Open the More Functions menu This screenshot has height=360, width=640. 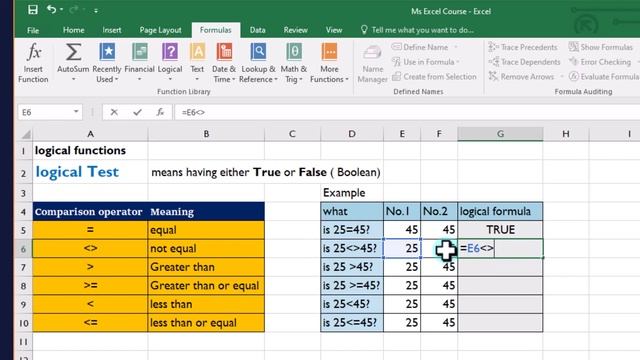(329, 63)
